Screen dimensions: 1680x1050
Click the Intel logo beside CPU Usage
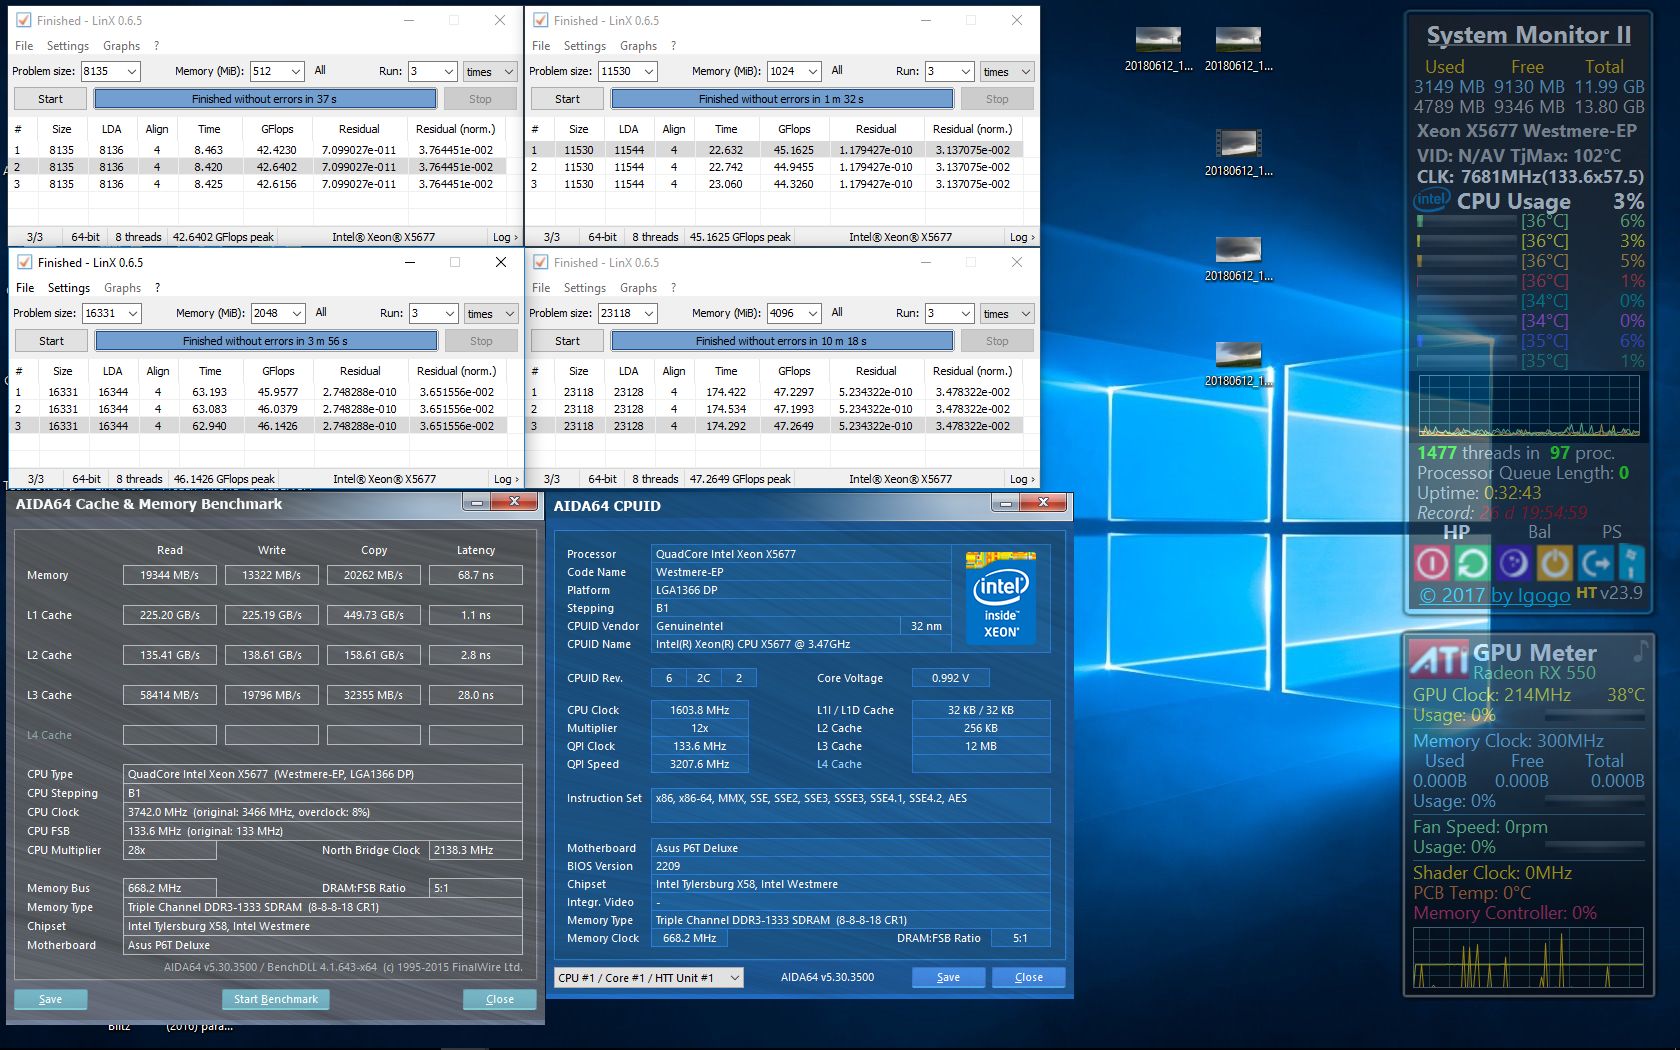click(x=1432, y=200)
